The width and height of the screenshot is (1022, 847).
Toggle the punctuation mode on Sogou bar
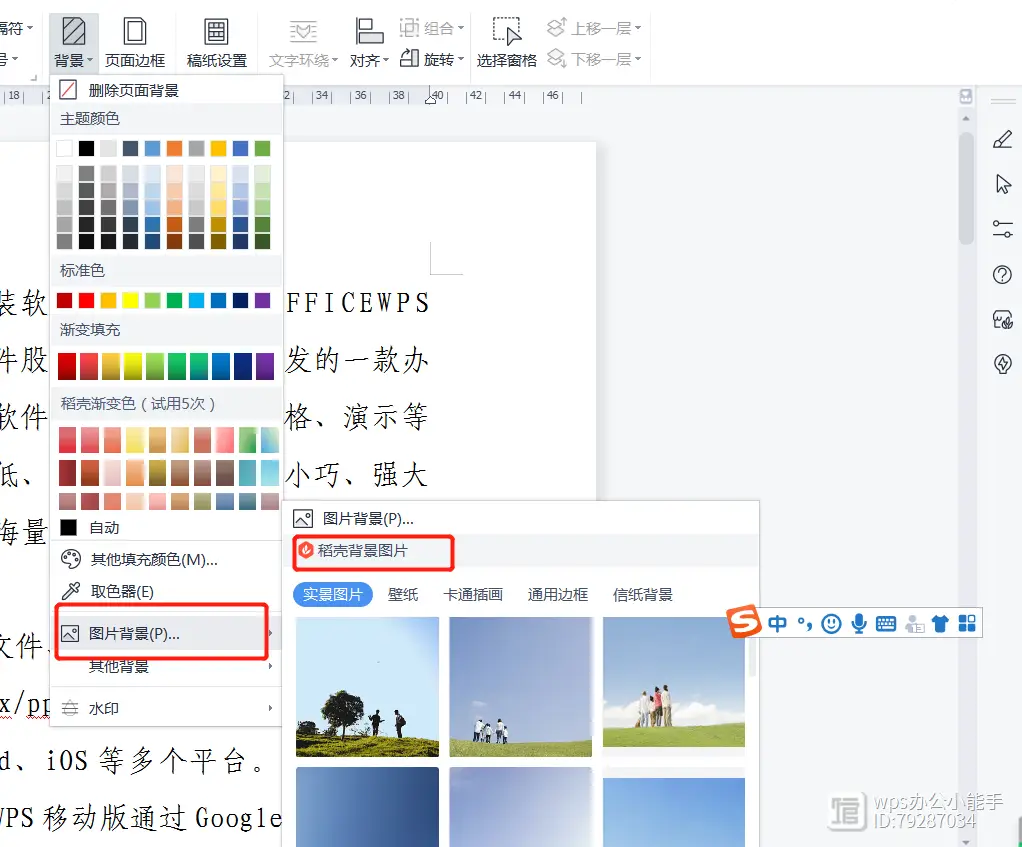pyautogui.click(x=804, y=624)
